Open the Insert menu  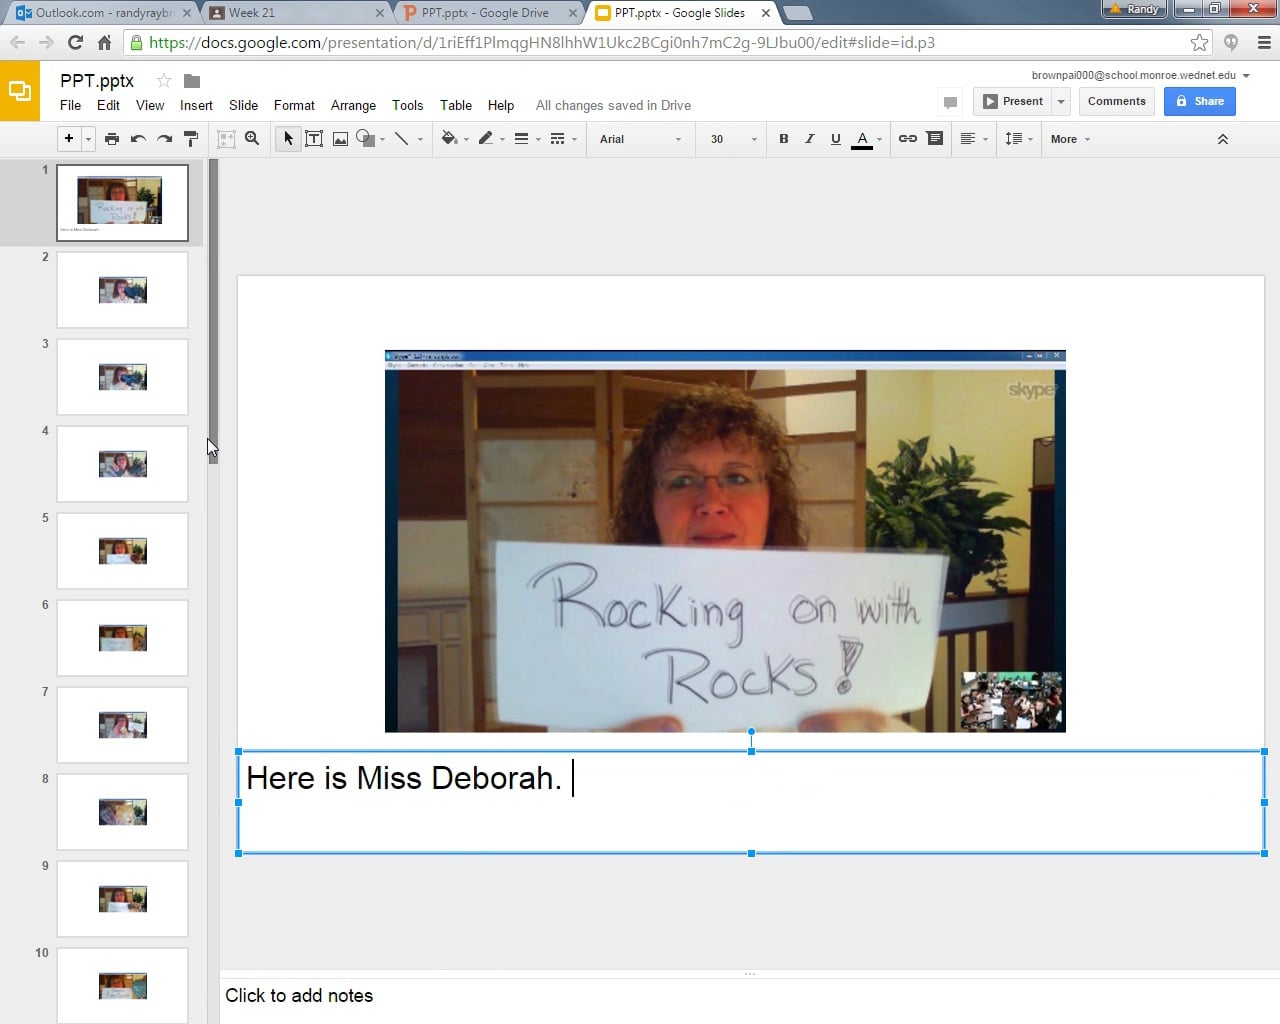click(196, 105)
